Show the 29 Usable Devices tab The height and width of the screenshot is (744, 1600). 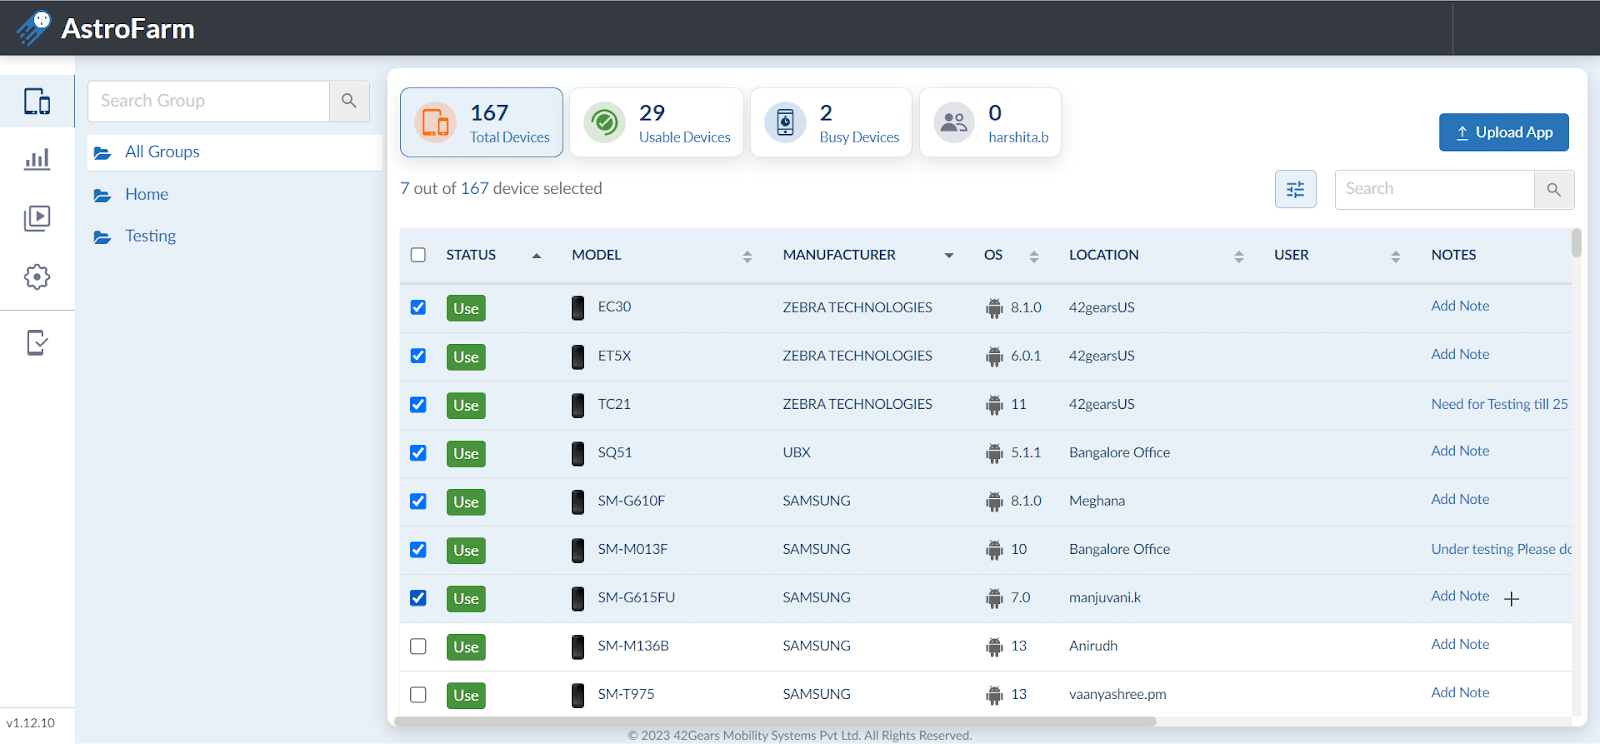coord(657,122)
